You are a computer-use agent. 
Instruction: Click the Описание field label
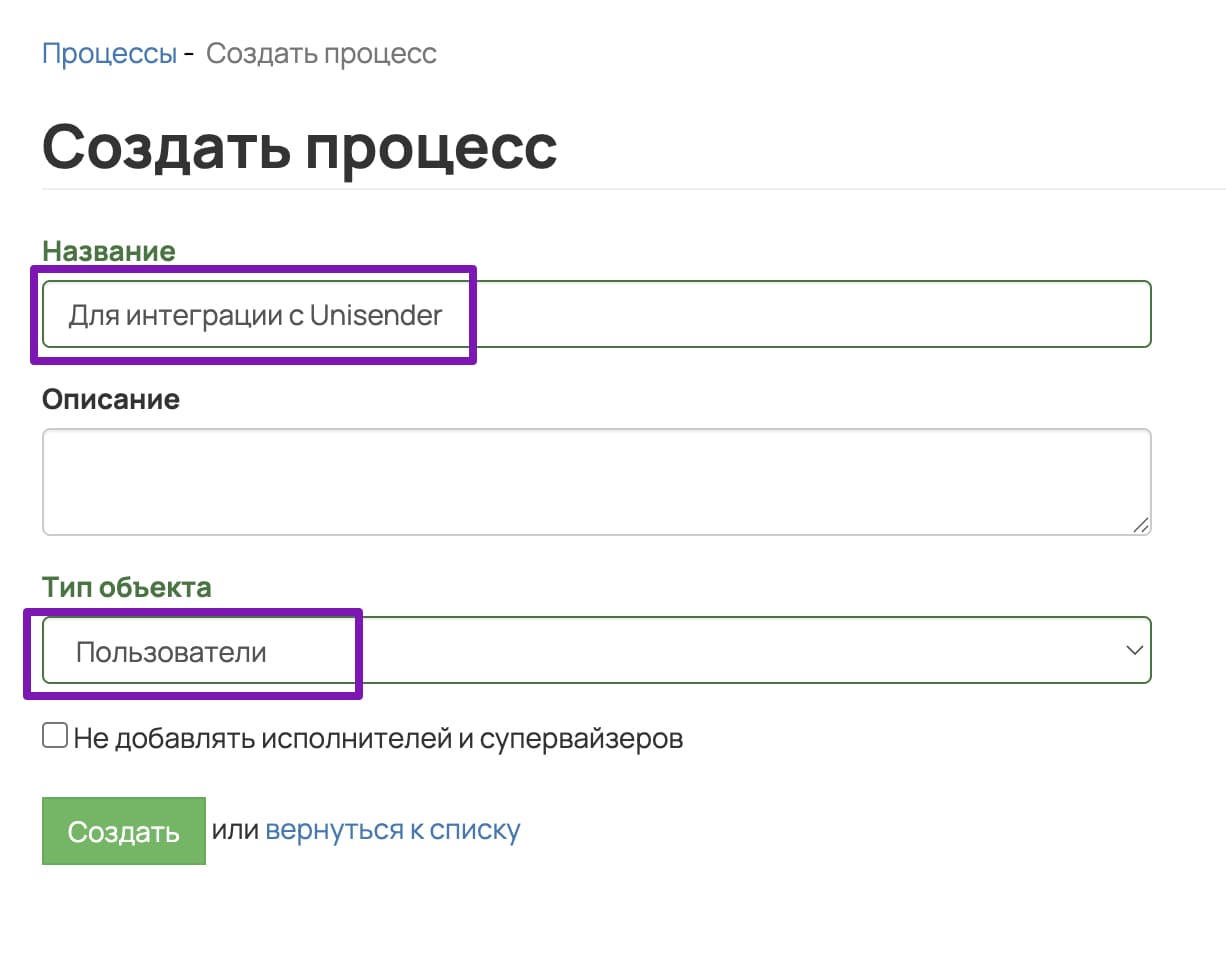[111, 399]
